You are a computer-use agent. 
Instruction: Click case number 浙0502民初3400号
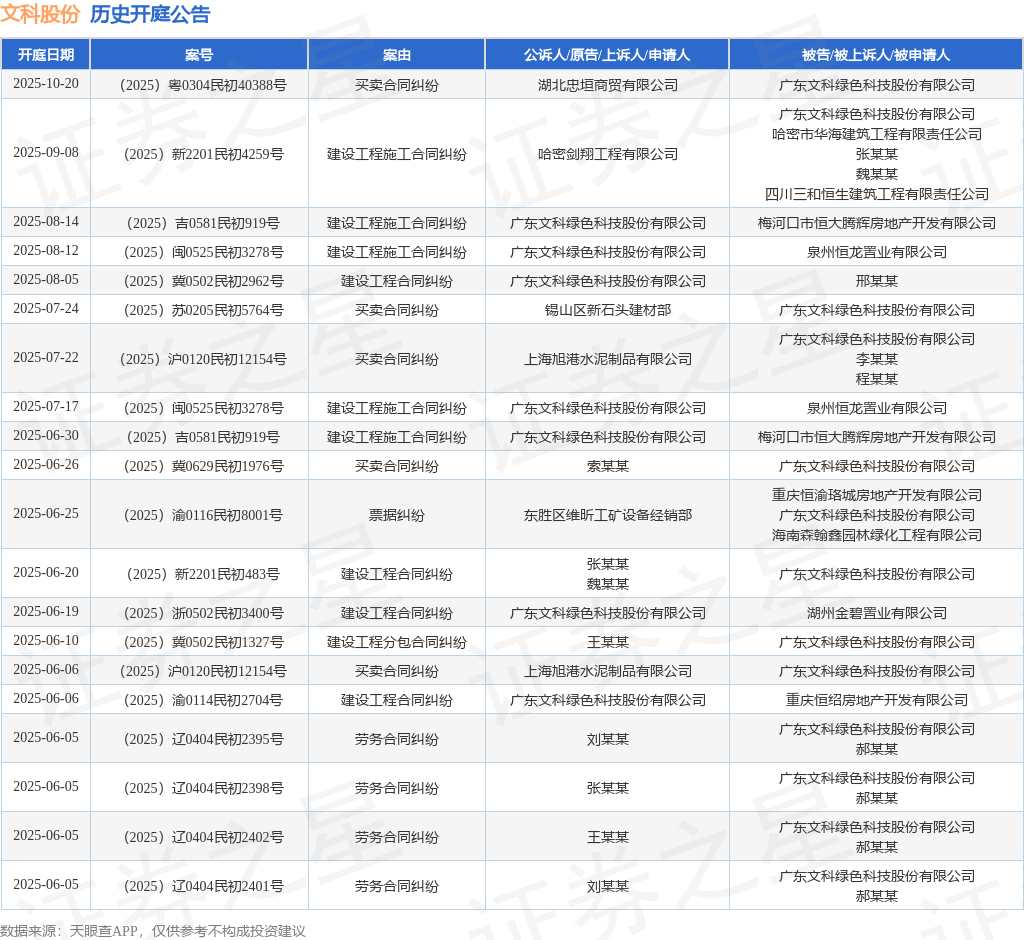click(x=203, y=613)
